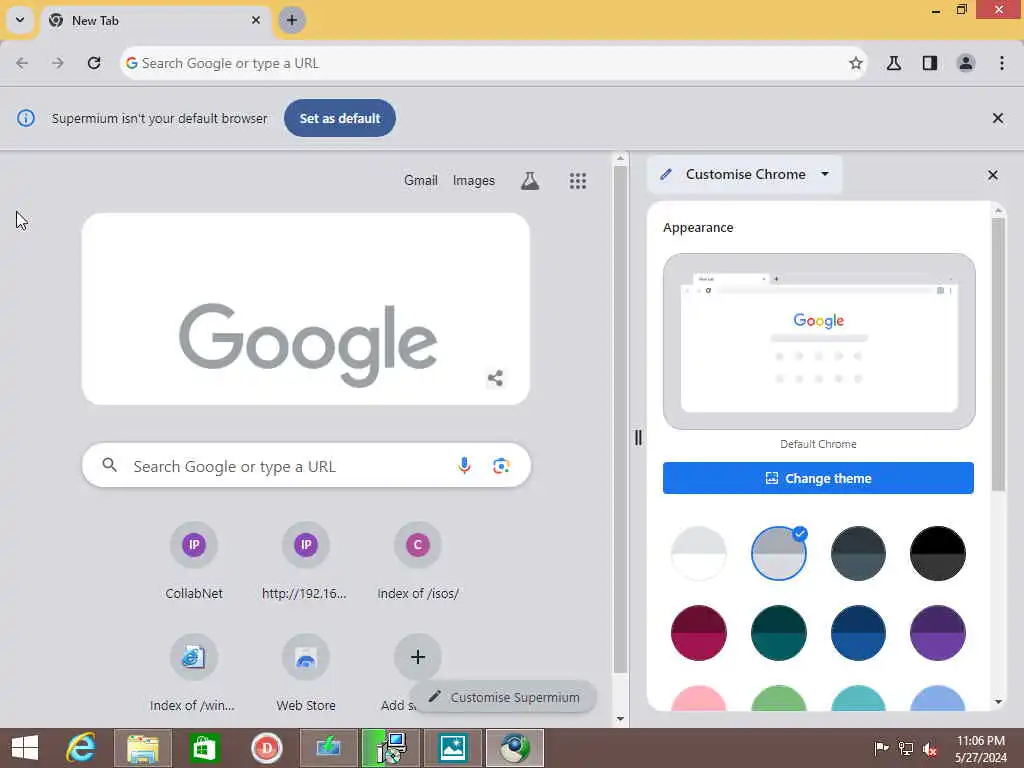Expand the Customise Chrome panel dropdown
The height and width of the screenshot is (768, 1024).
(x=825, y=174)
